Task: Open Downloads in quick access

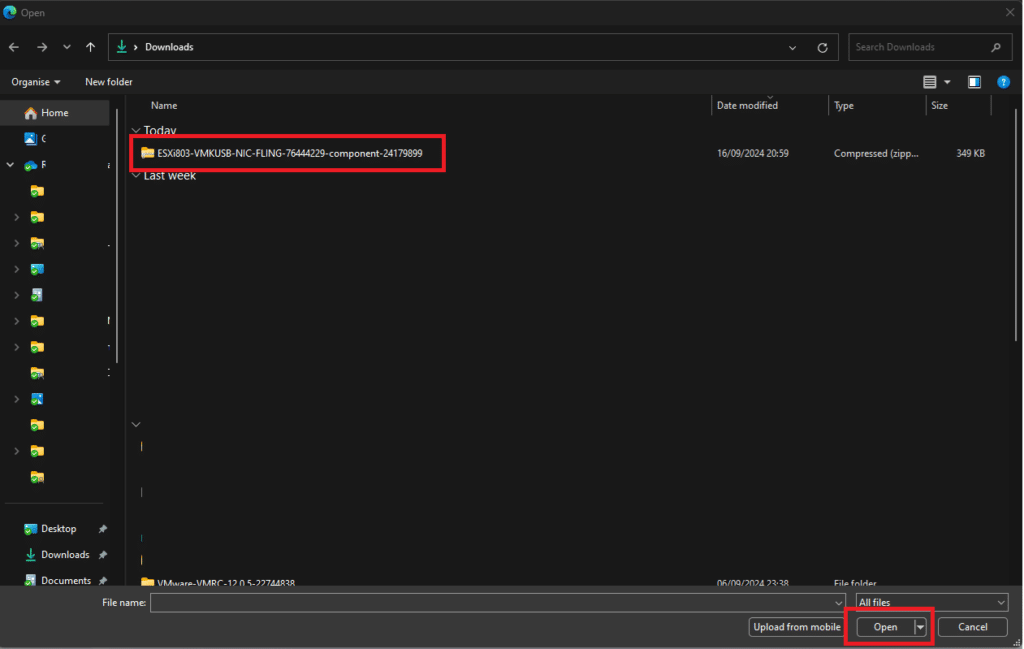Action: point(65,554)
